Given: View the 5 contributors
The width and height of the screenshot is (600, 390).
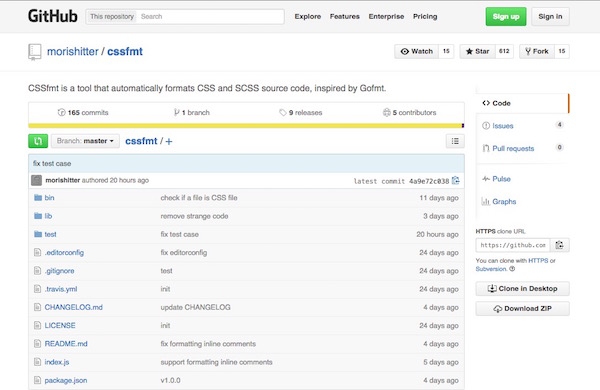Looking at the screenshot, I should (x=409, y=113).
